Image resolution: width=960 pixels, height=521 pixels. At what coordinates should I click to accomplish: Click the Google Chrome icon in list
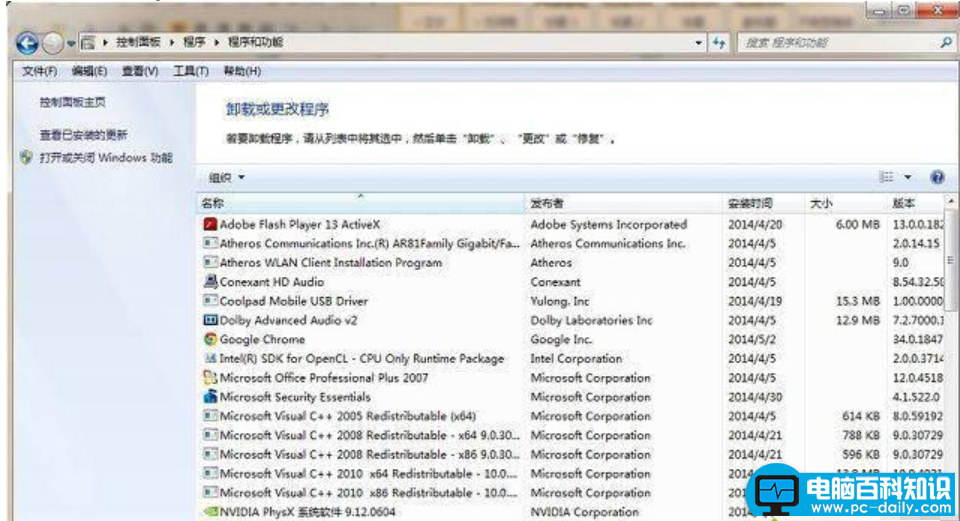[x=210, y=339]
